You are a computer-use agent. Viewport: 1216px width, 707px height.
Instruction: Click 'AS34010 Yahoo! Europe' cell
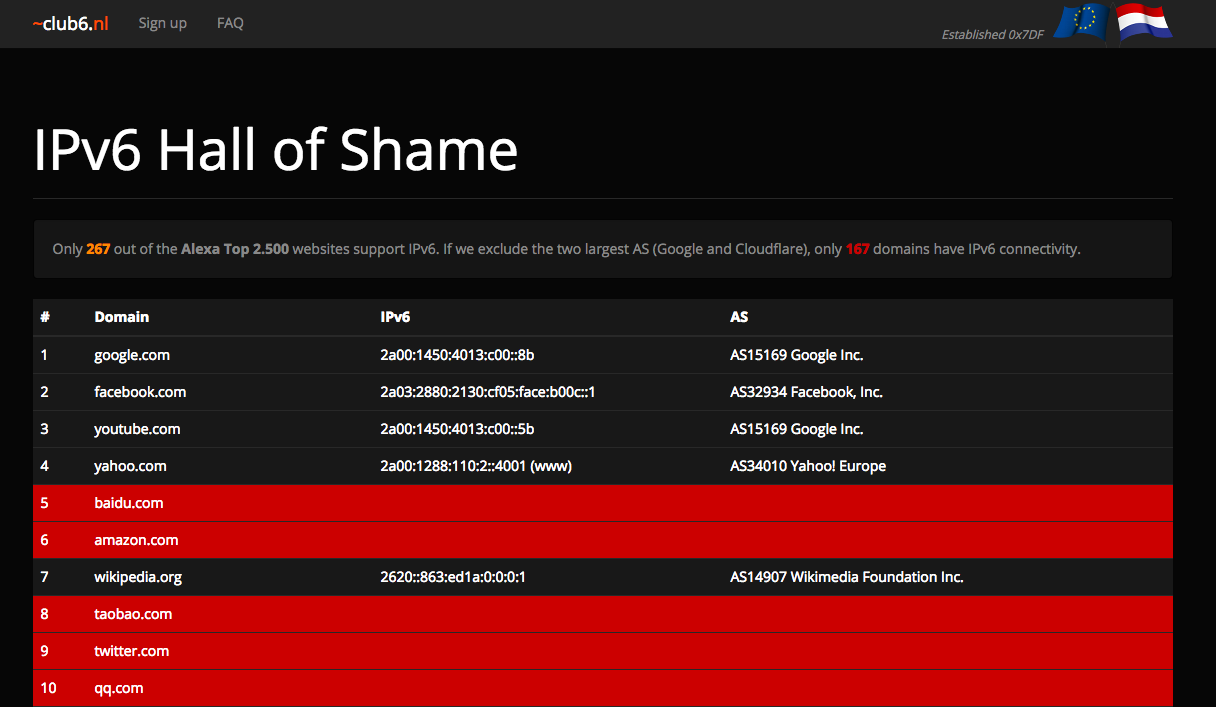pos(808,466)
